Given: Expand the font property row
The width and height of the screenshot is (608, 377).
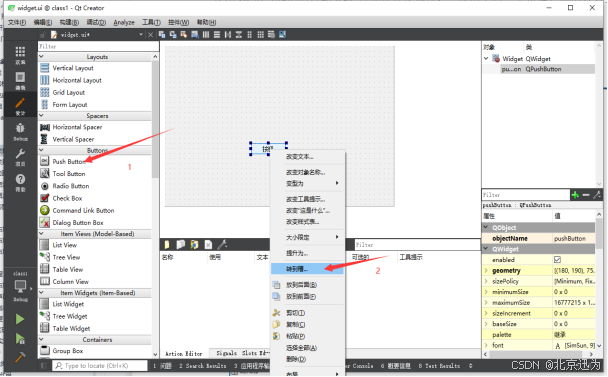Looking at the screenshot, I should tap(486, 345).
